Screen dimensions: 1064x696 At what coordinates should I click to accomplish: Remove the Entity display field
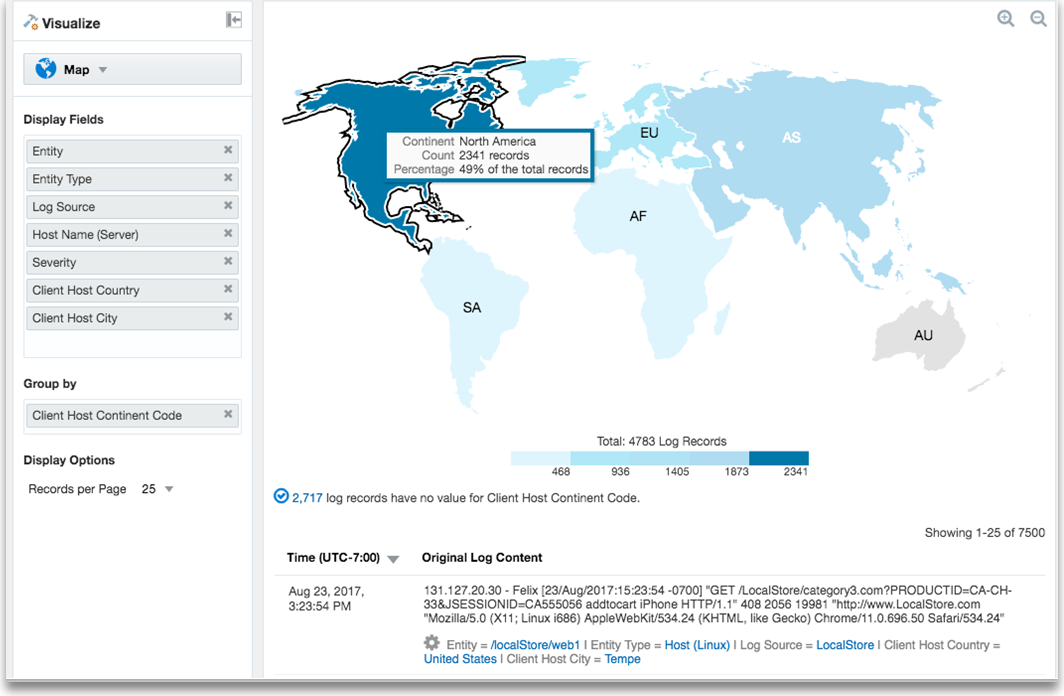click(x=228, y=151)
